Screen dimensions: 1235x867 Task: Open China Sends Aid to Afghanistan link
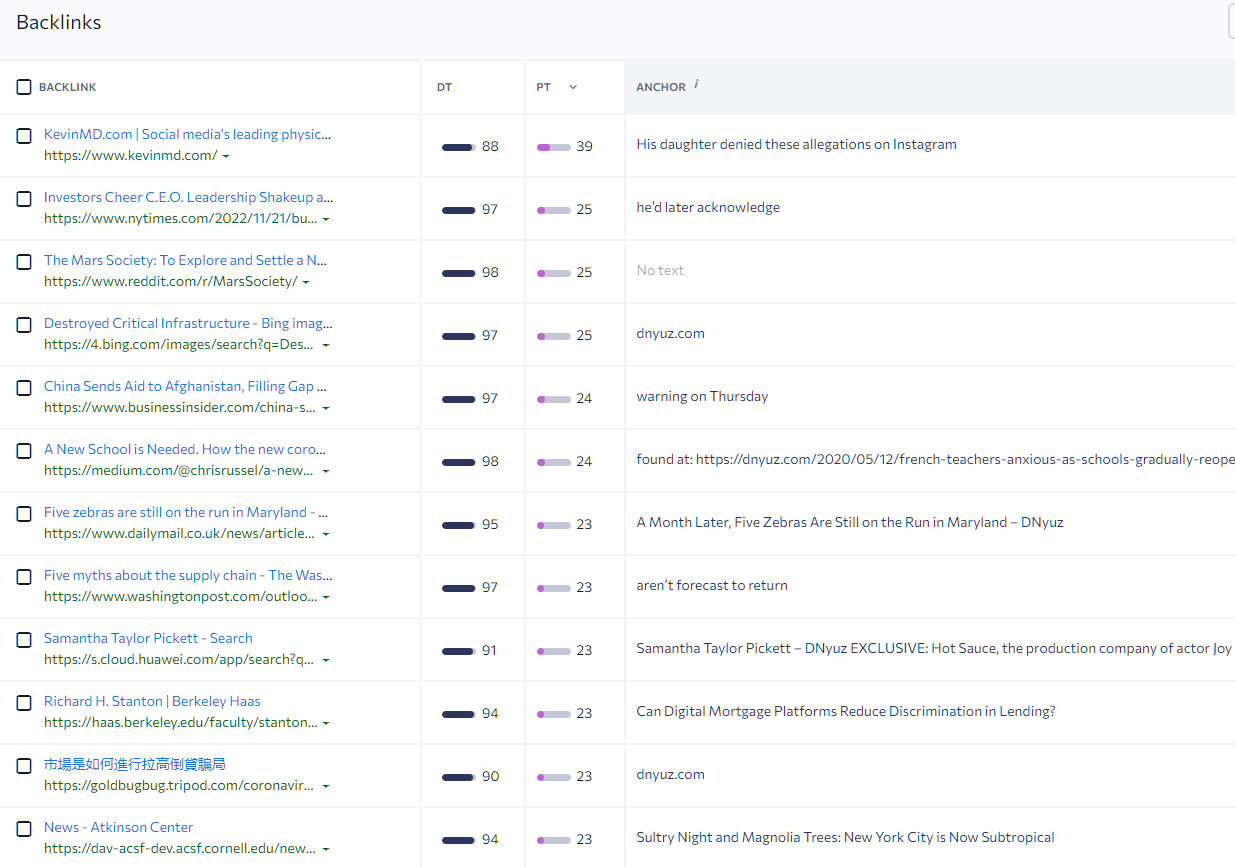tap(185, 386)
